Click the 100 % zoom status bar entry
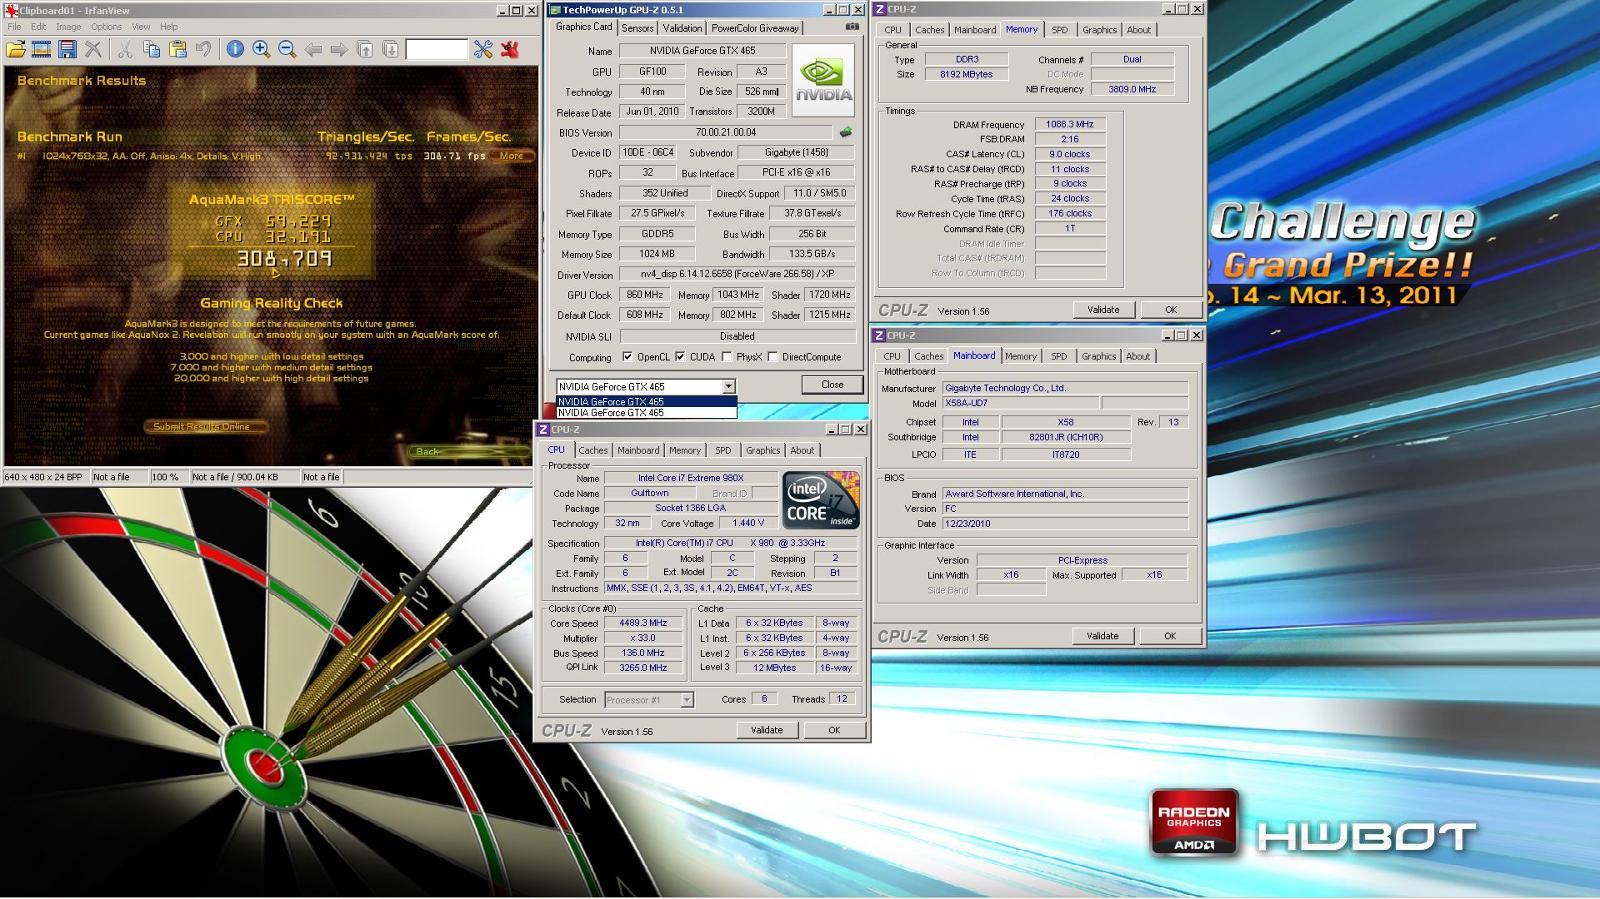Image resolution: width=1600 pixels, height=899 pixels. [x=167, y=477]
